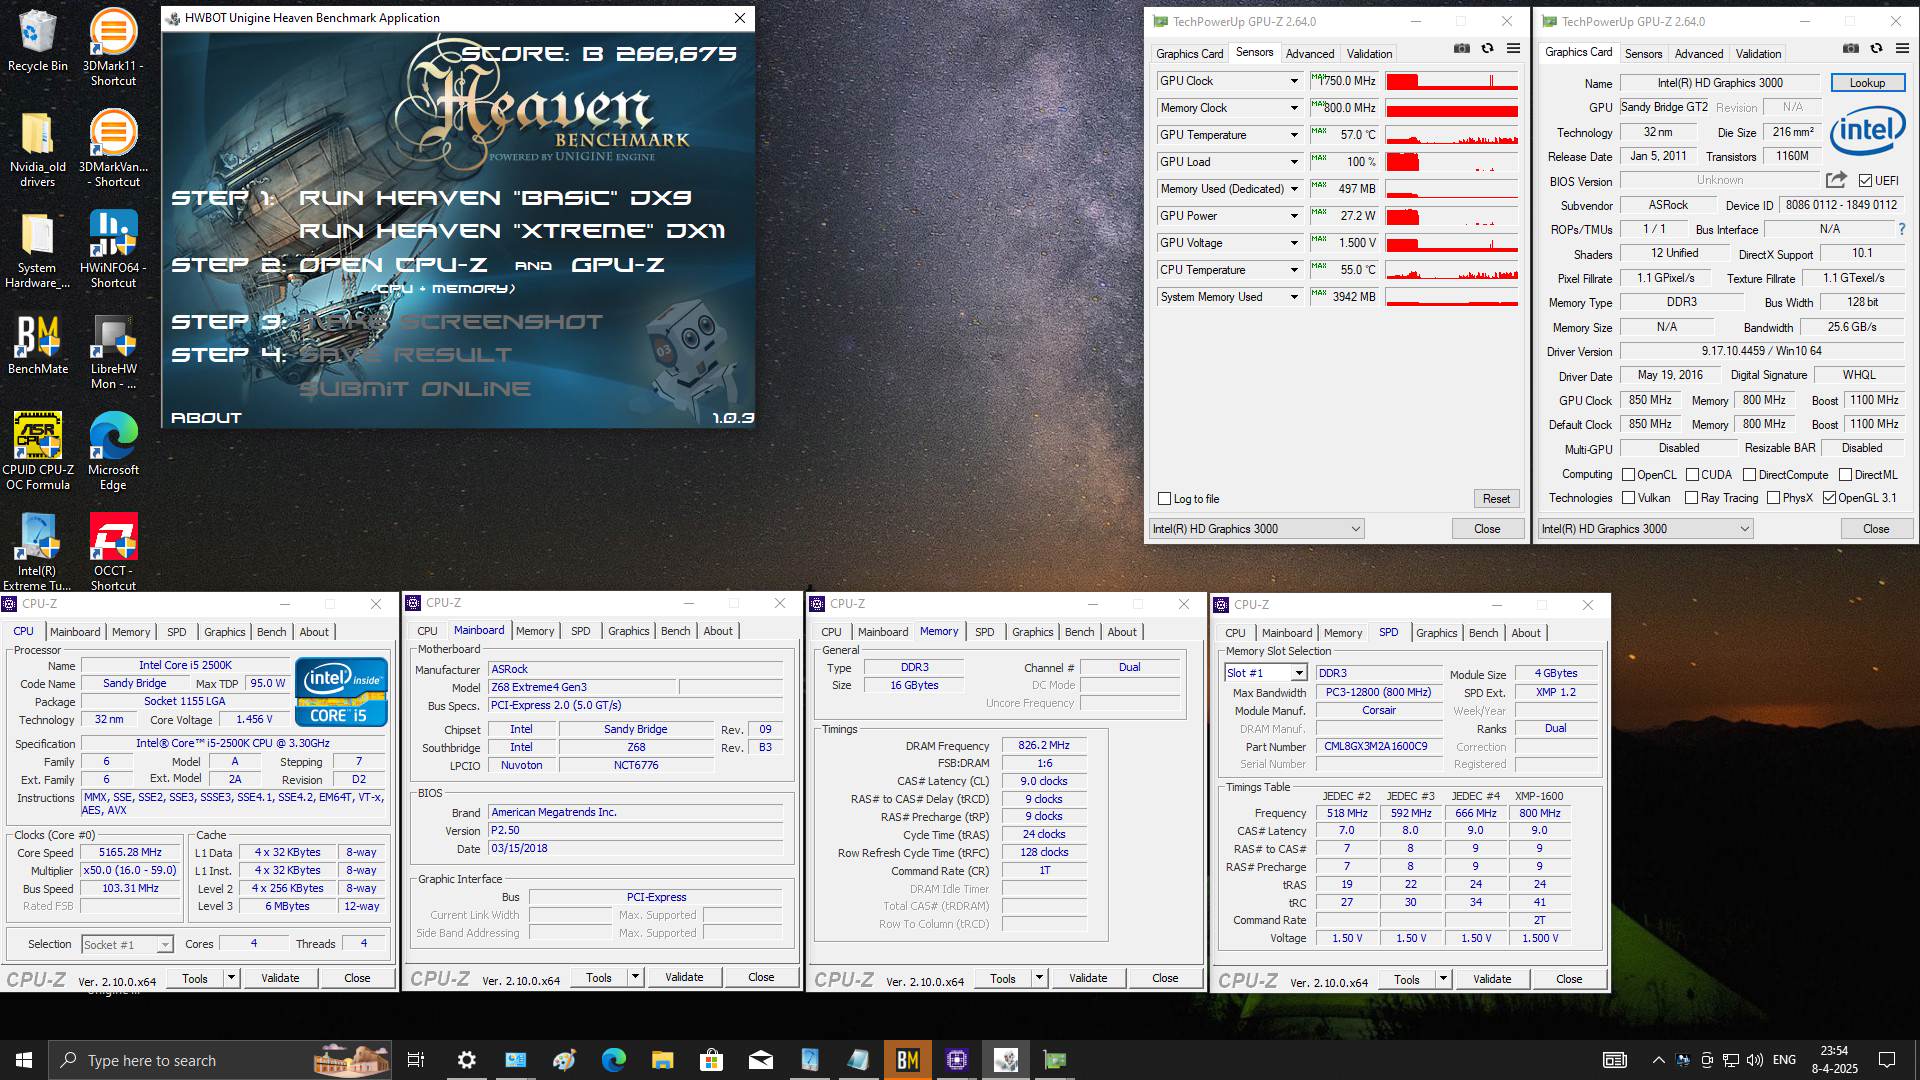Click the refresh icon in GPU-Z Sensors window
Image resolution: width=1920 pixels, height=1080 pixels.
(x=1487, y=49)
